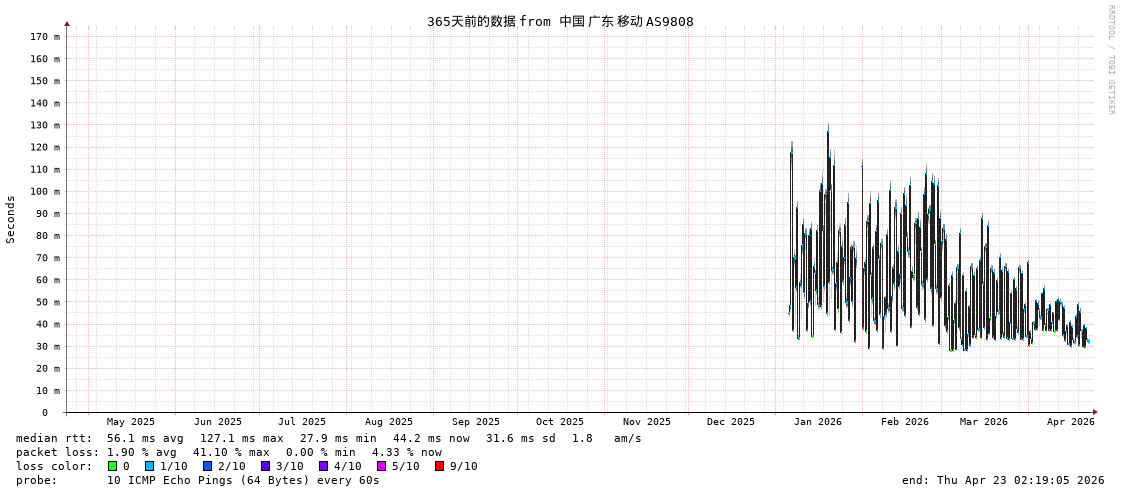The image size is (1121, 494).
Task: Click the Nov 2025 label on time axis
Action: [x=646, y=422]
